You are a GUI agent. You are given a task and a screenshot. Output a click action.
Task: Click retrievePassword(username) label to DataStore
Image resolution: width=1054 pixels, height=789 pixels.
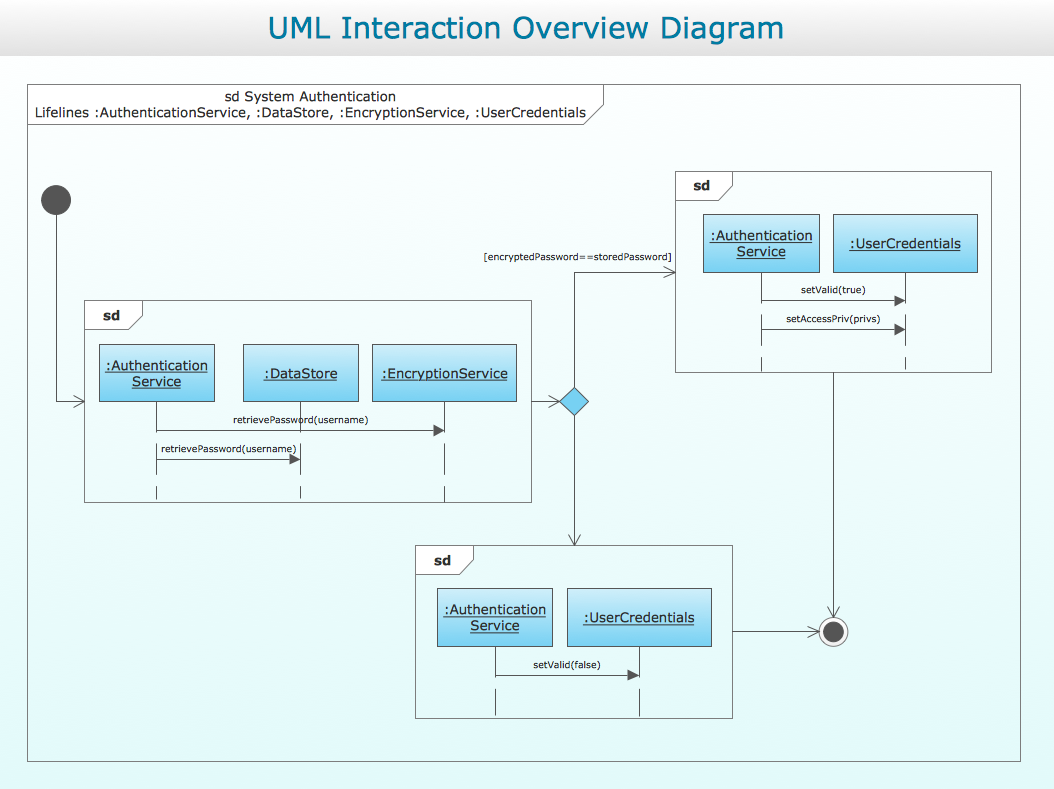coord(229,448)
